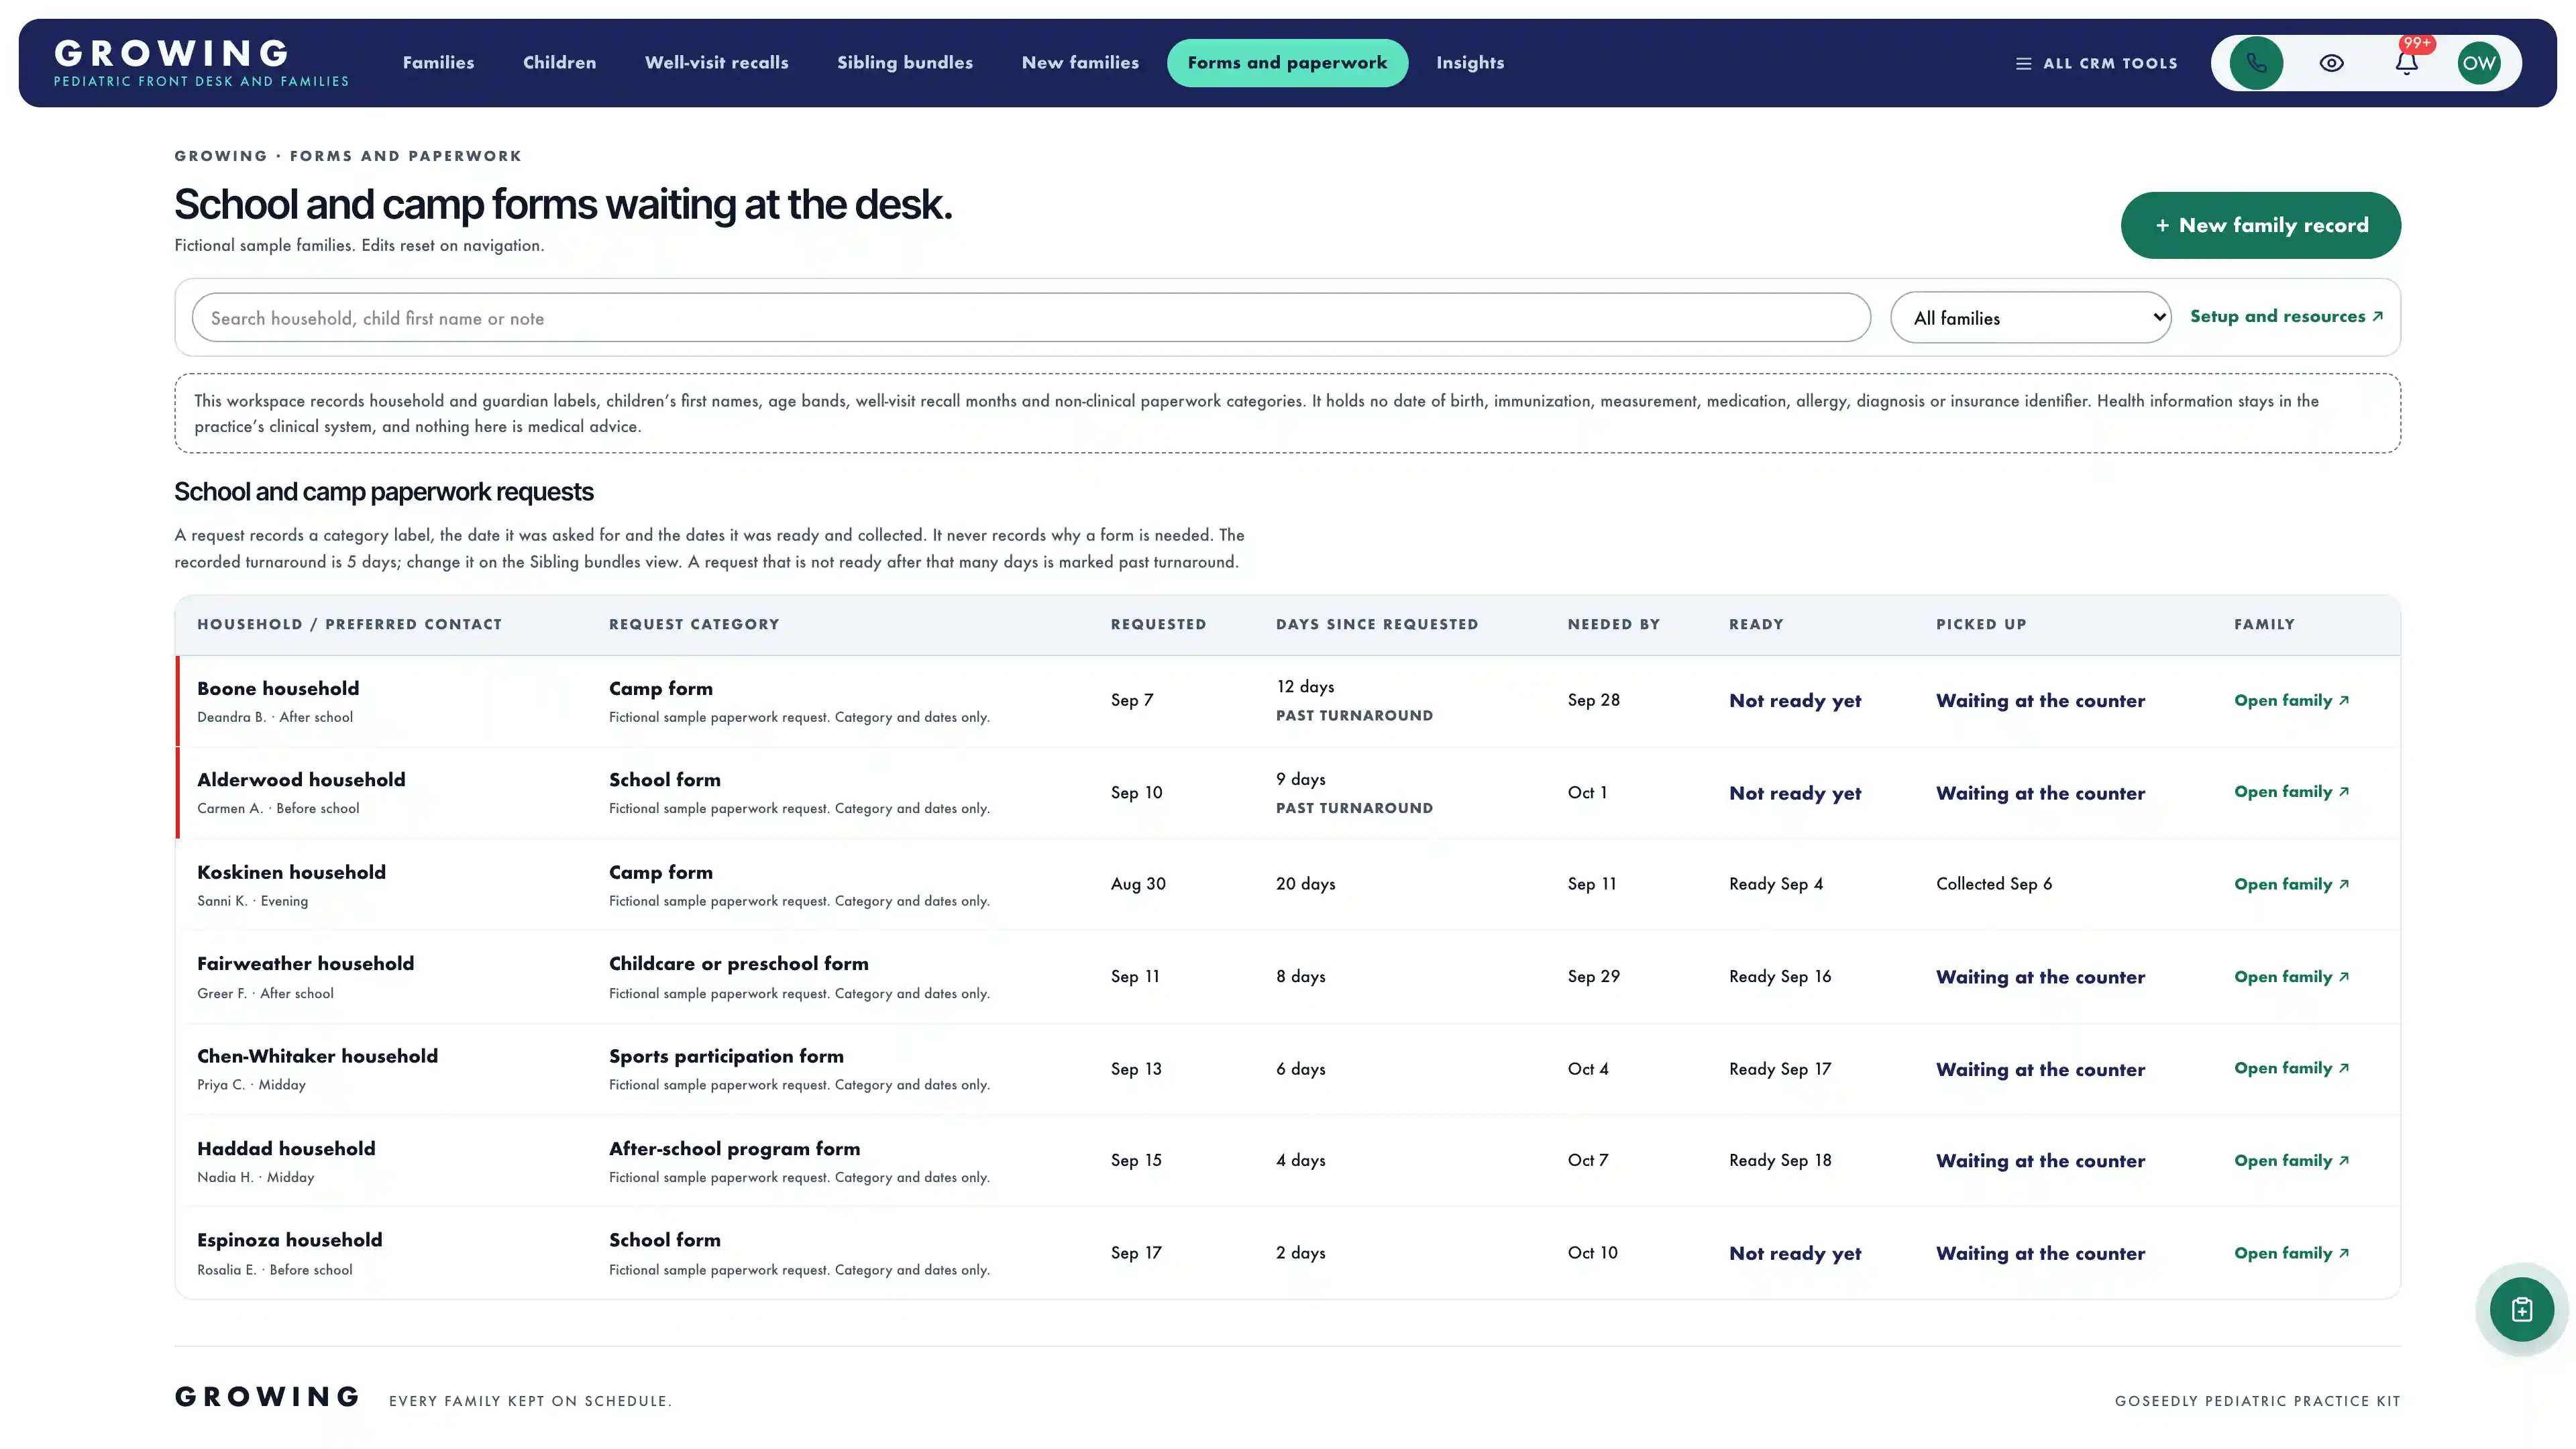Click the Chen-Whitaker household name
The width and height of the screenshot is (2576, 1449).
coord(317,1056)
